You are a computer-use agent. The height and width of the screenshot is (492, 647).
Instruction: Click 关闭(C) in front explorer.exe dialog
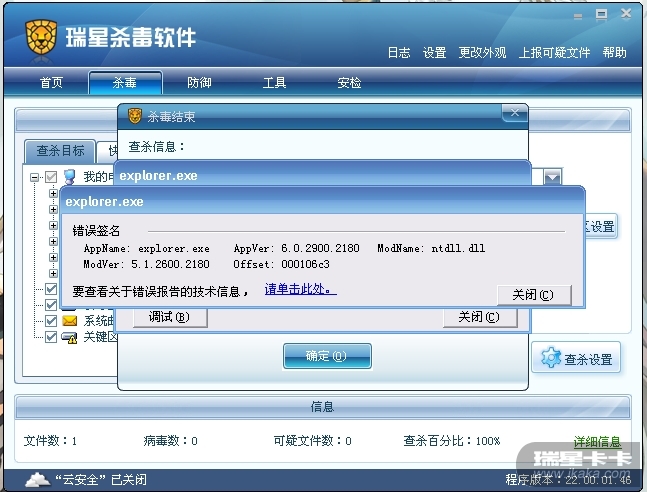[534, 295]
